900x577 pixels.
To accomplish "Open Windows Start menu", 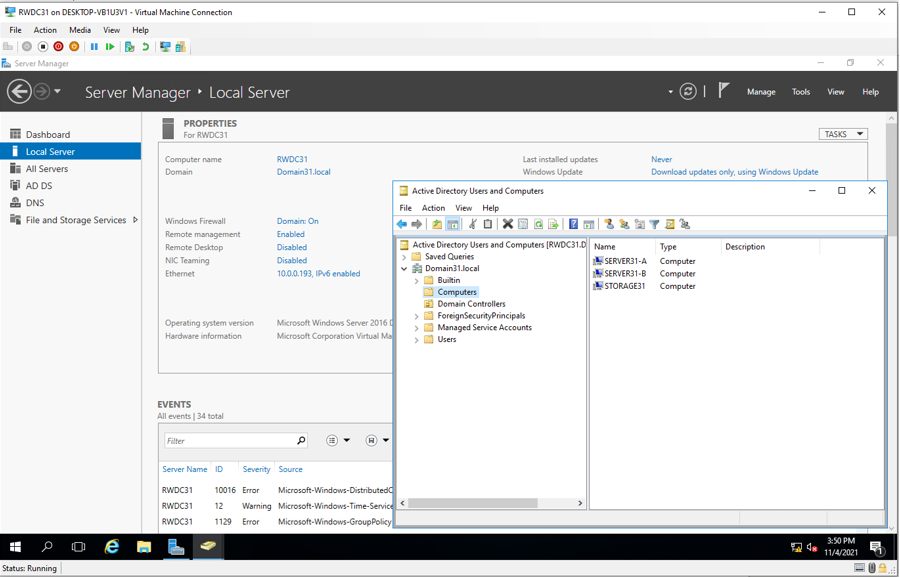I will [x=15, y=547].
